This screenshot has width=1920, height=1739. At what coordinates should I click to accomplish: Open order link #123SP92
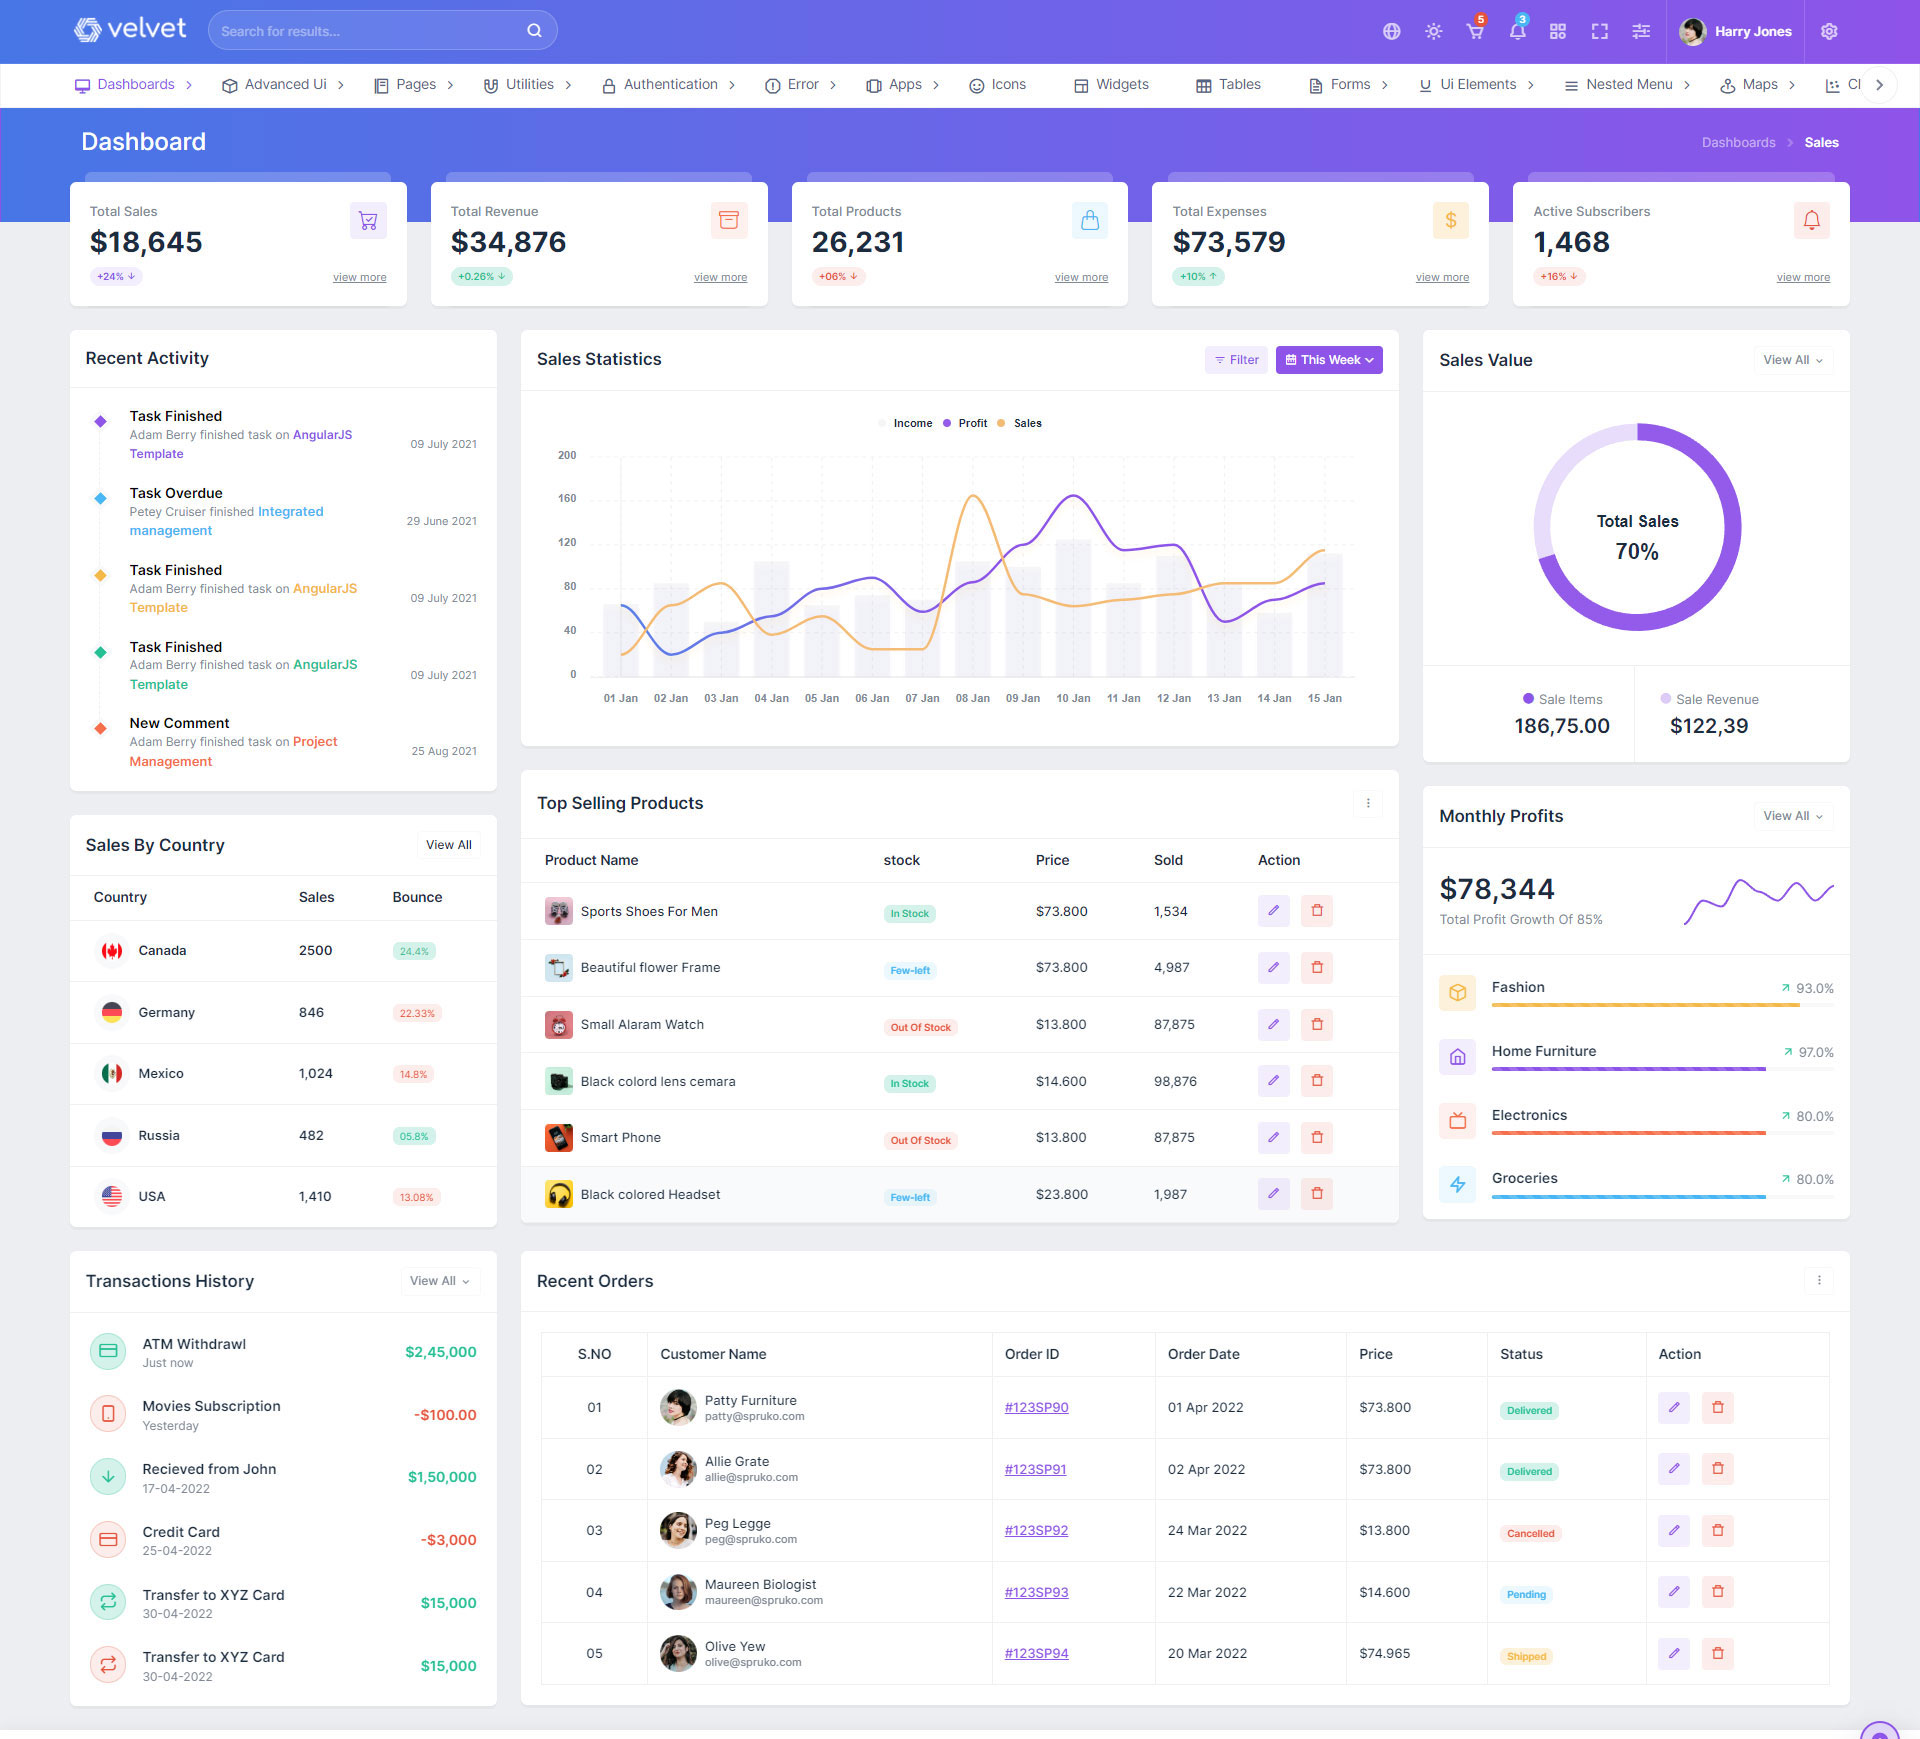[x=1036, y=1530]
